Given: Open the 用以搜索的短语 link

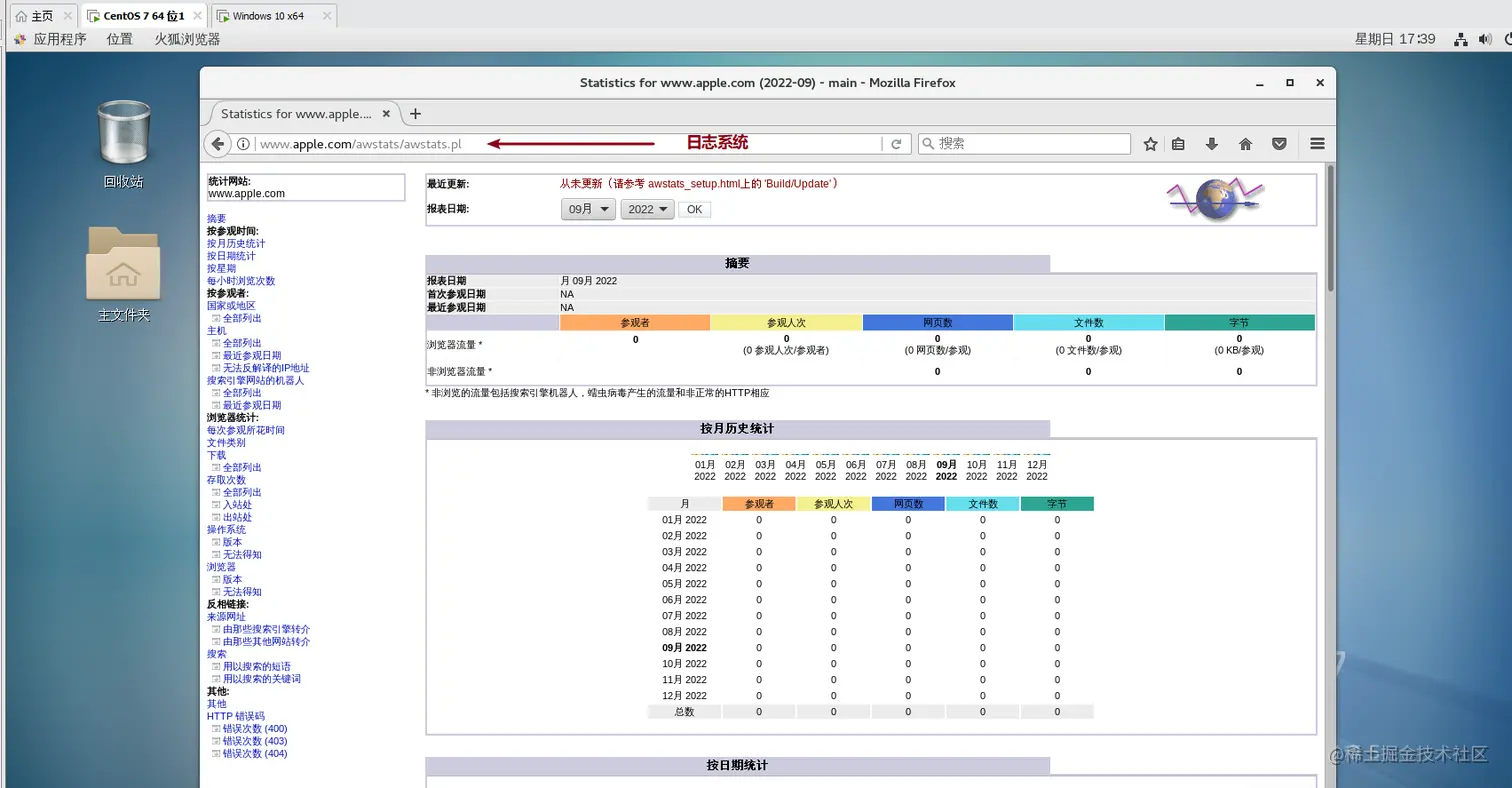Looking at the screenshot, I should point(257,666).
